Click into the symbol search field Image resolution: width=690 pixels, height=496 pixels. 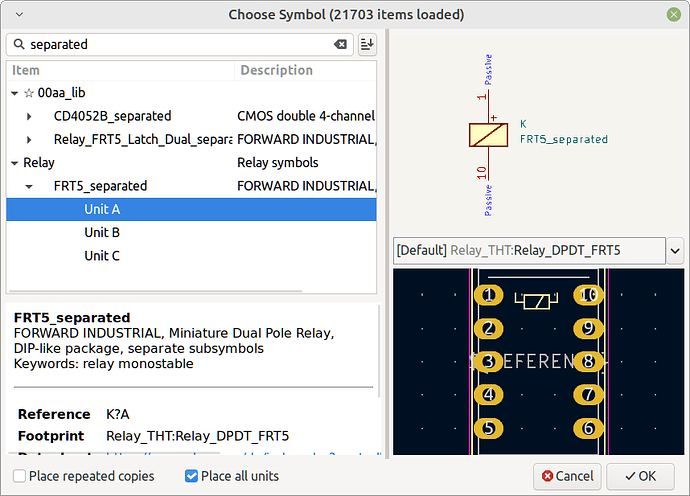[x=180, y=44]
